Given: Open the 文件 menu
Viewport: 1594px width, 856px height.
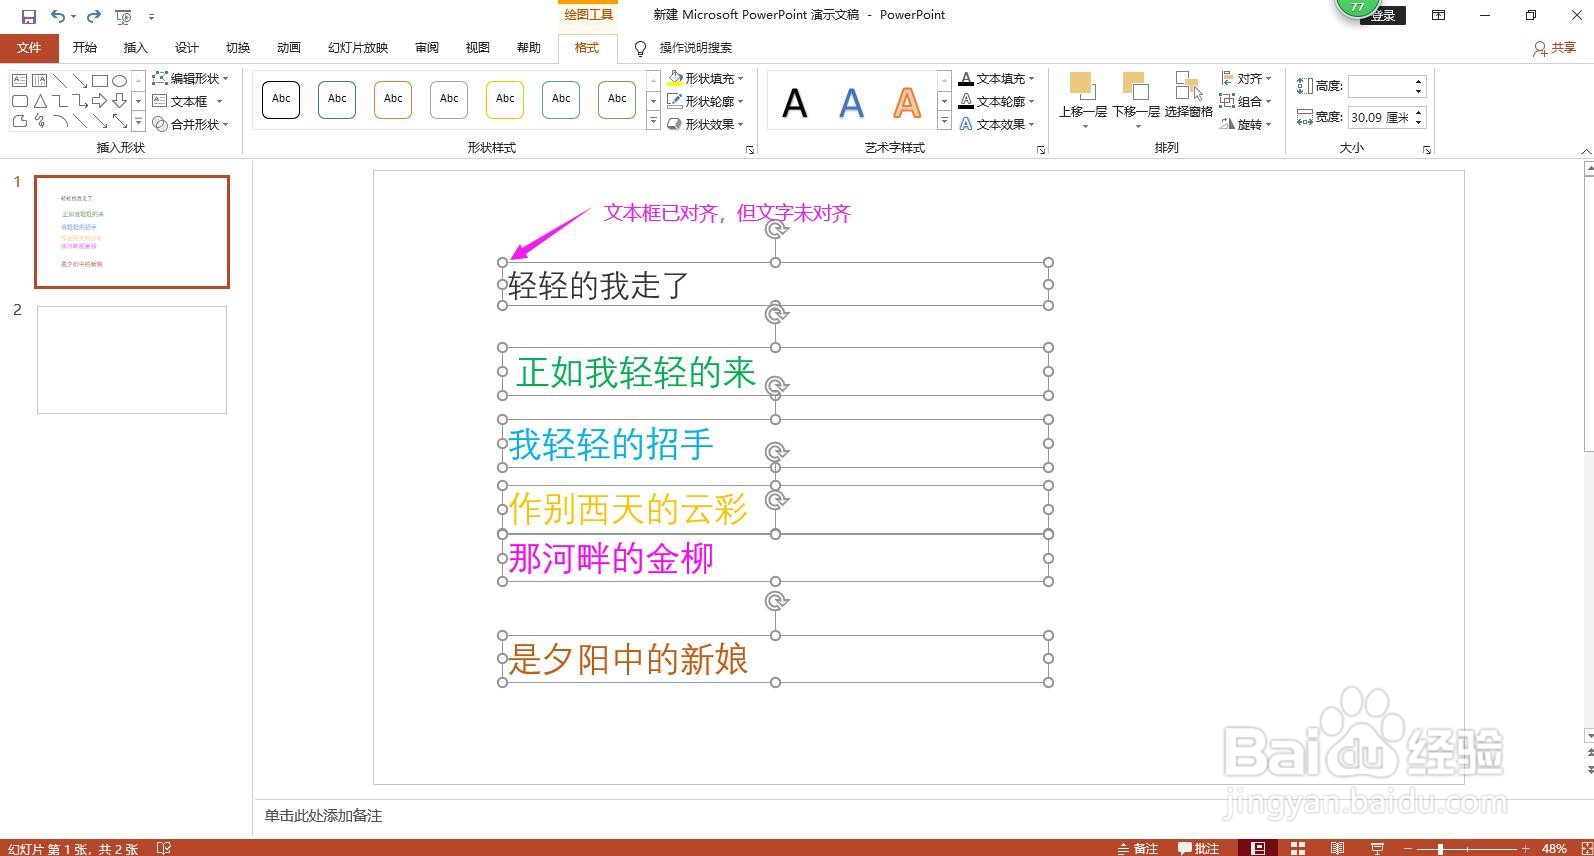Looking at the screenshot, I should [29, 47].
